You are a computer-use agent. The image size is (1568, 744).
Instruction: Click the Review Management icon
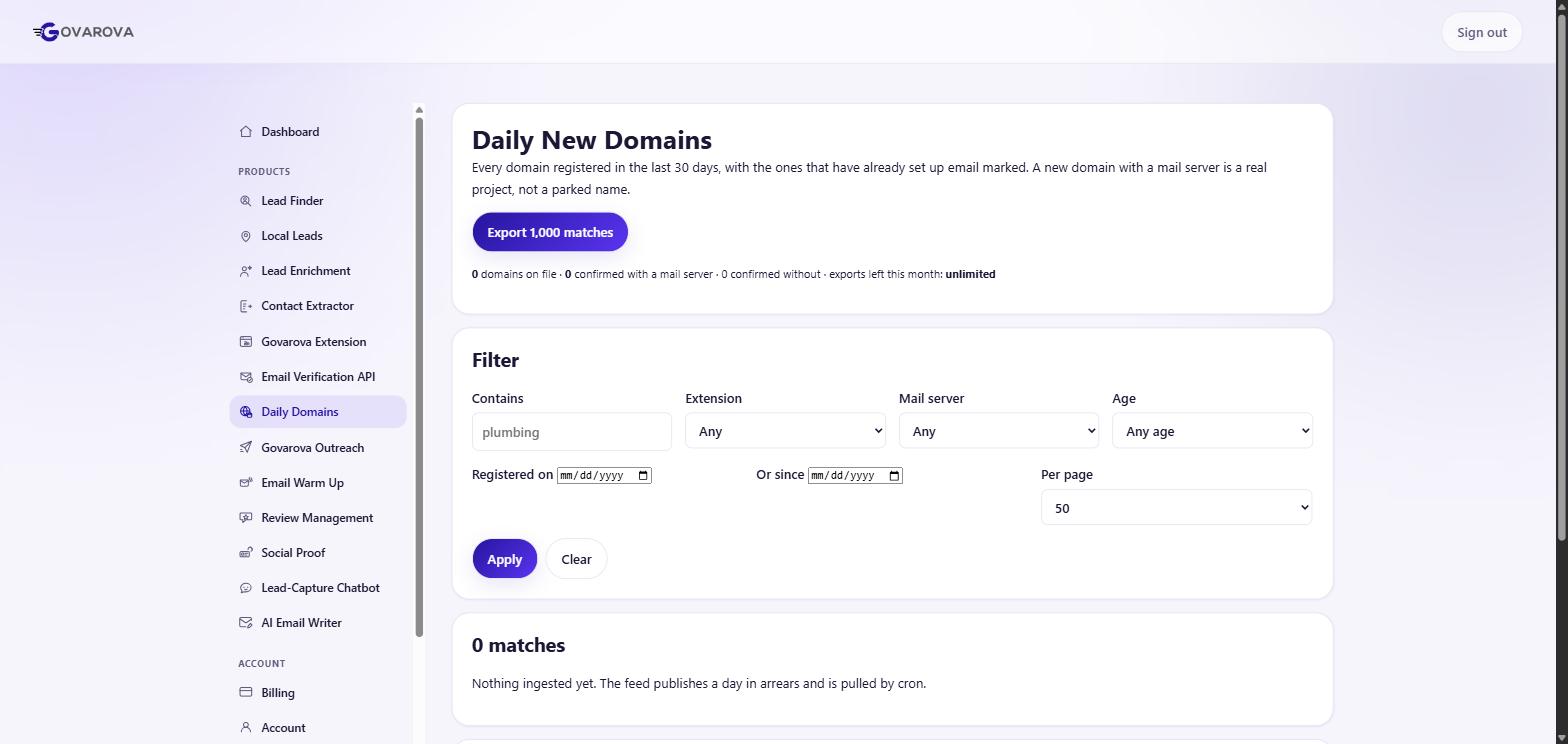click(246, 518)
